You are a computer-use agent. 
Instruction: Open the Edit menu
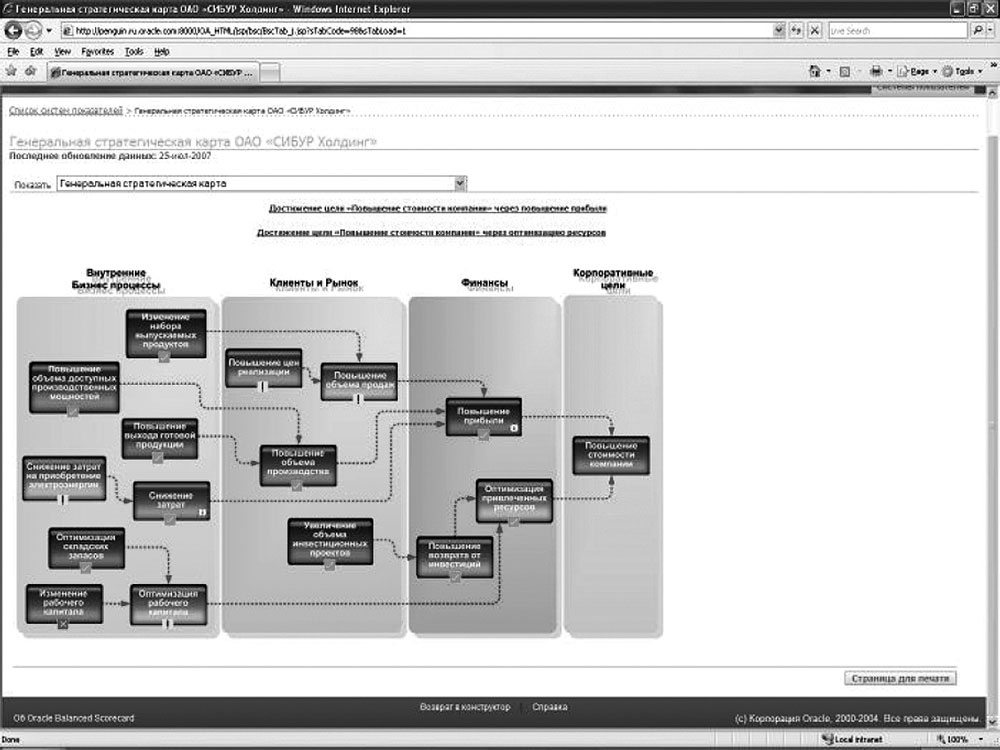pos(36,52)
